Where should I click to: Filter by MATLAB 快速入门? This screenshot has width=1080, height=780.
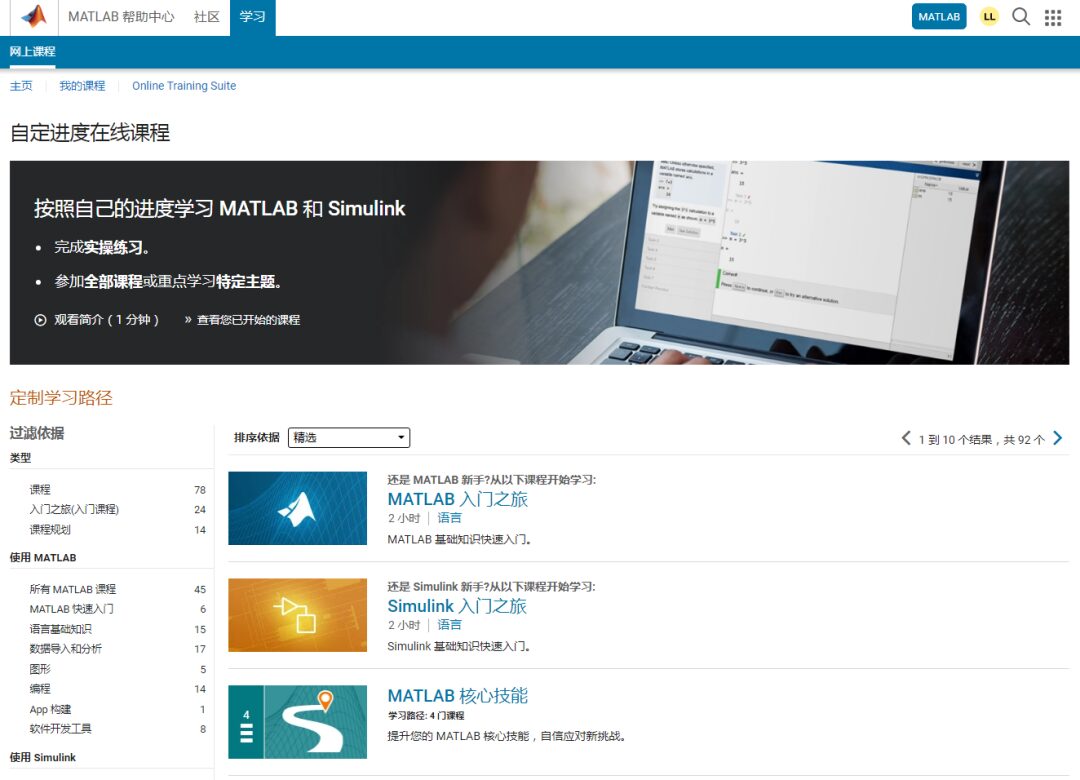pyautogui.click(x=71, y=609)
